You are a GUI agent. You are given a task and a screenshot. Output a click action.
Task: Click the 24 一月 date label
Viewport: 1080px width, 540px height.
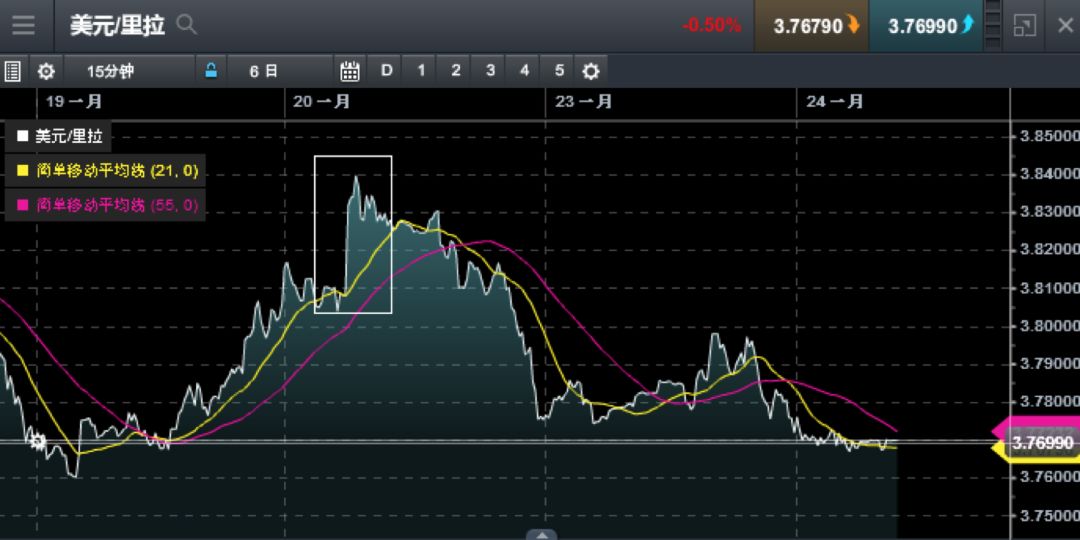[x=835, y=102]
